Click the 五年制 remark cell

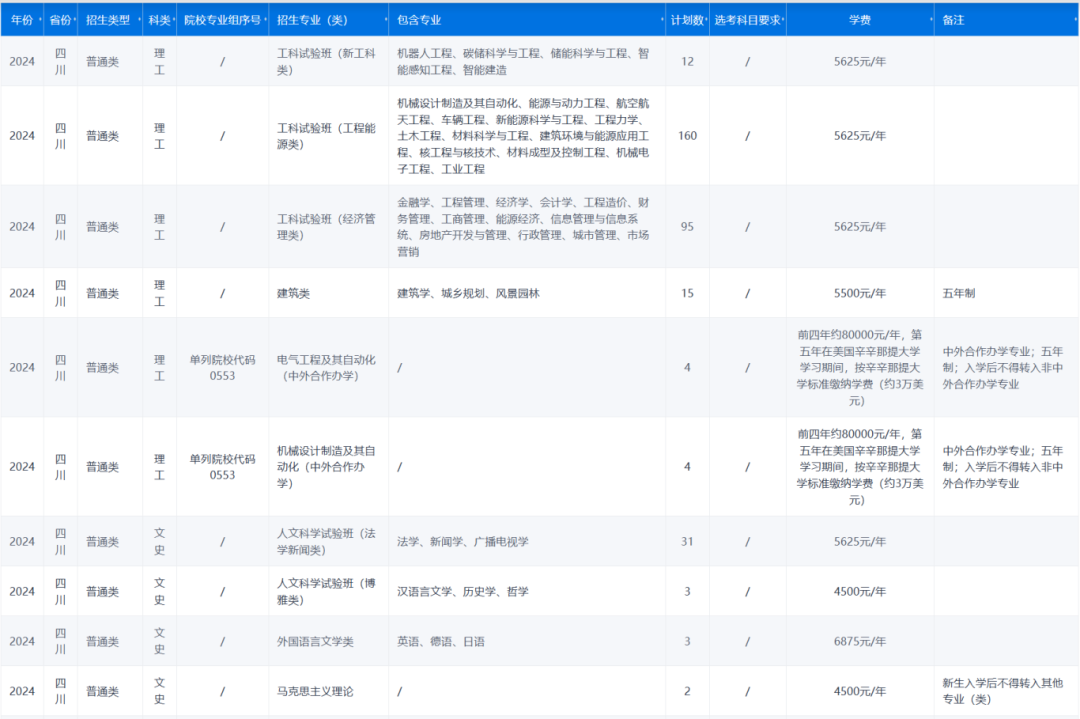point(957,293)
